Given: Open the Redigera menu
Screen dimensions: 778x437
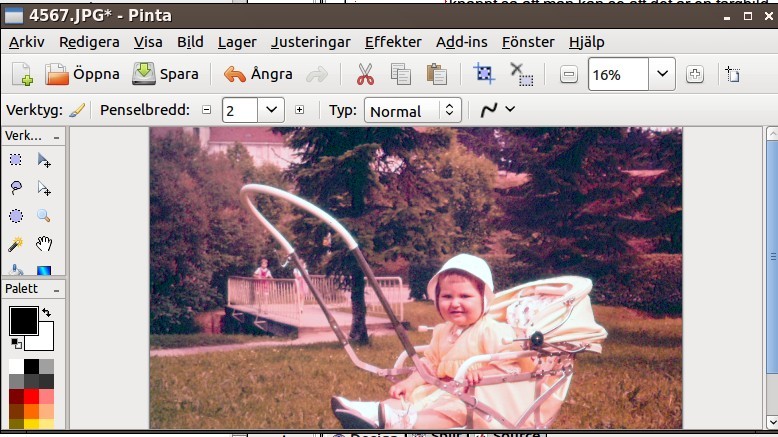Looking at the screenshot, I should (x=89, y=42).
